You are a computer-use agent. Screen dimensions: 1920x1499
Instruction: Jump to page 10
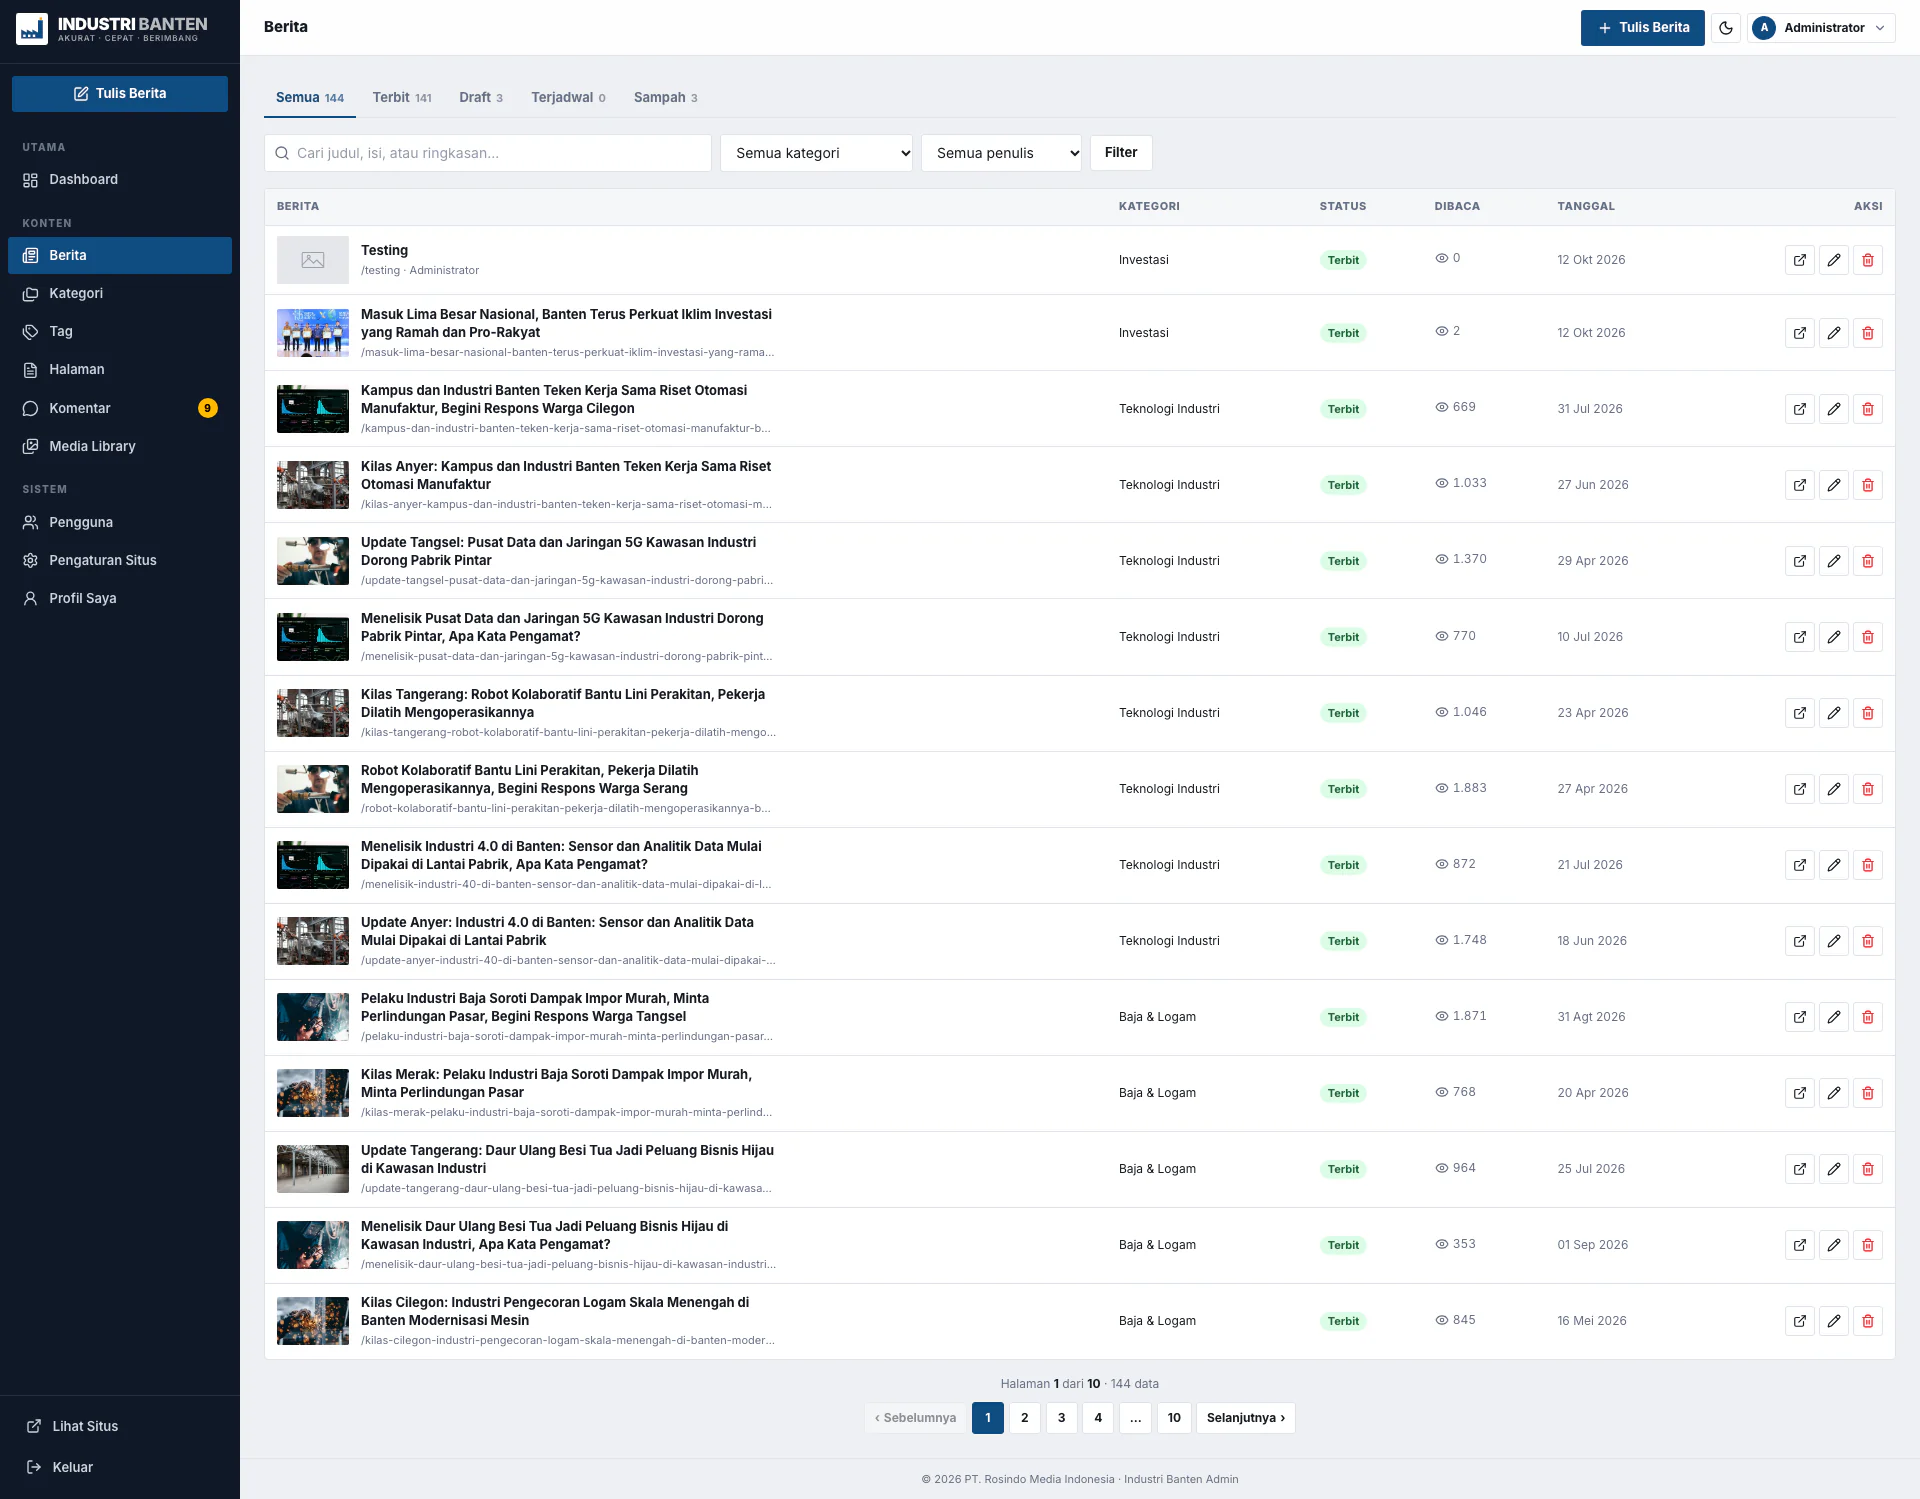click(x=1174, y=1418)
